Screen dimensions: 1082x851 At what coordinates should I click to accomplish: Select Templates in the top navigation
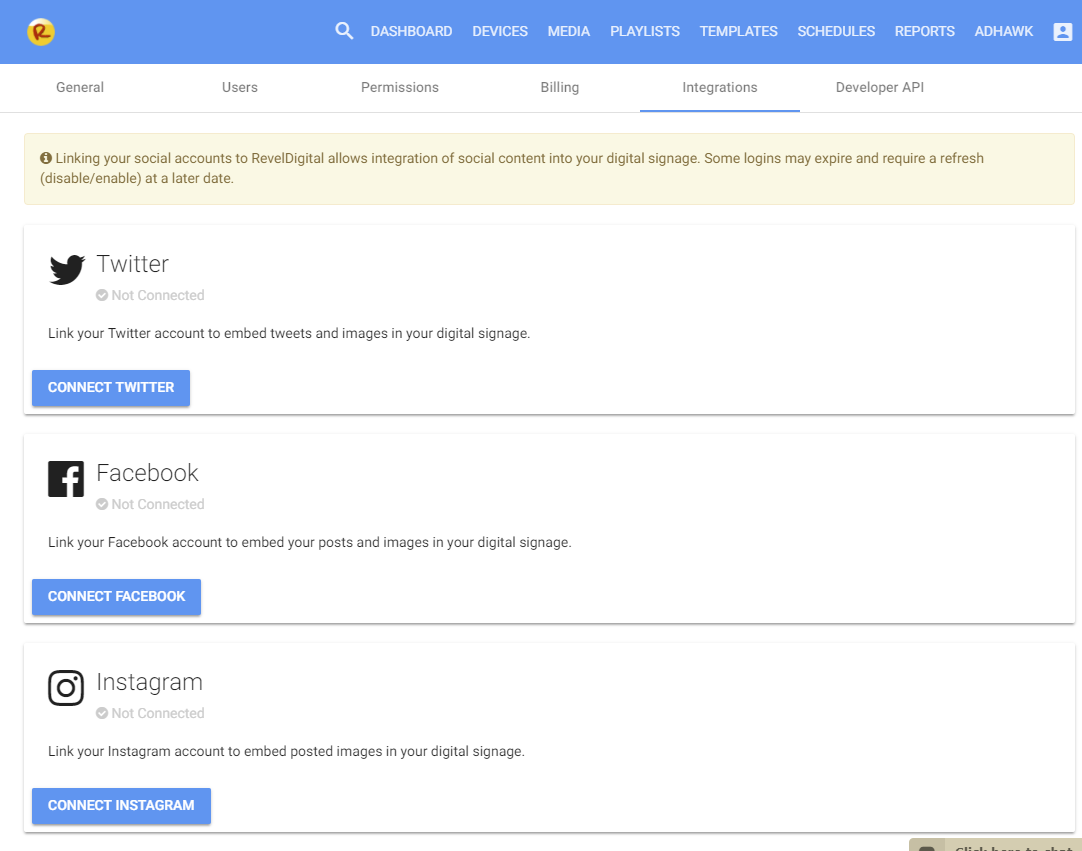point(739,32)
